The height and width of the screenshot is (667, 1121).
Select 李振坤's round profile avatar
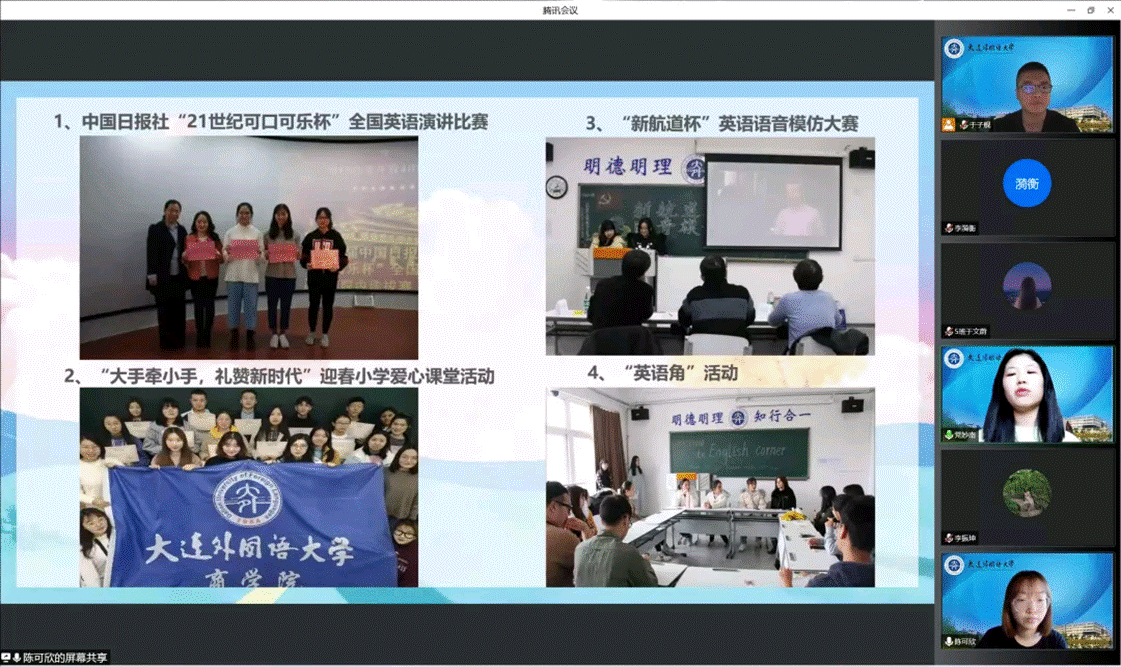click(1027, 493)
